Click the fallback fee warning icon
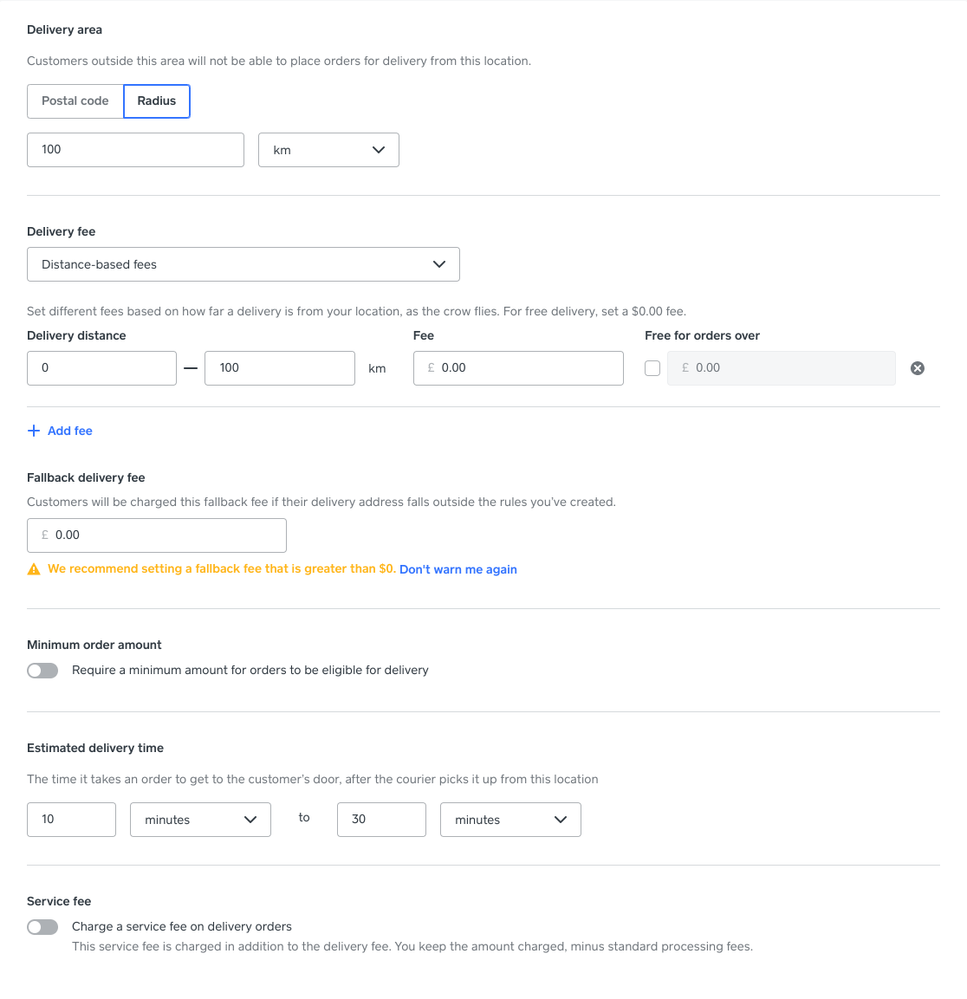967x999 pixels. click(34, 570)
